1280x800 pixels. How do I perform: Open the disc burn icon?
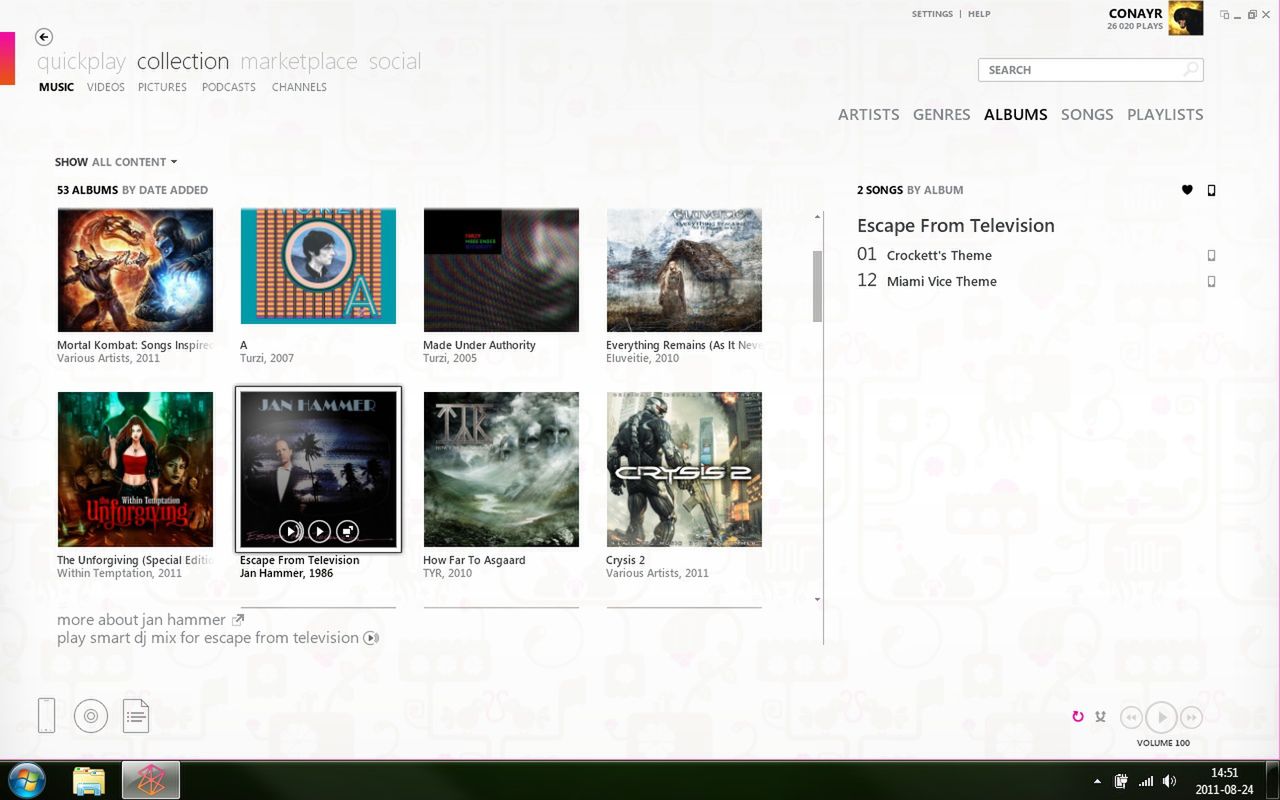91,715
